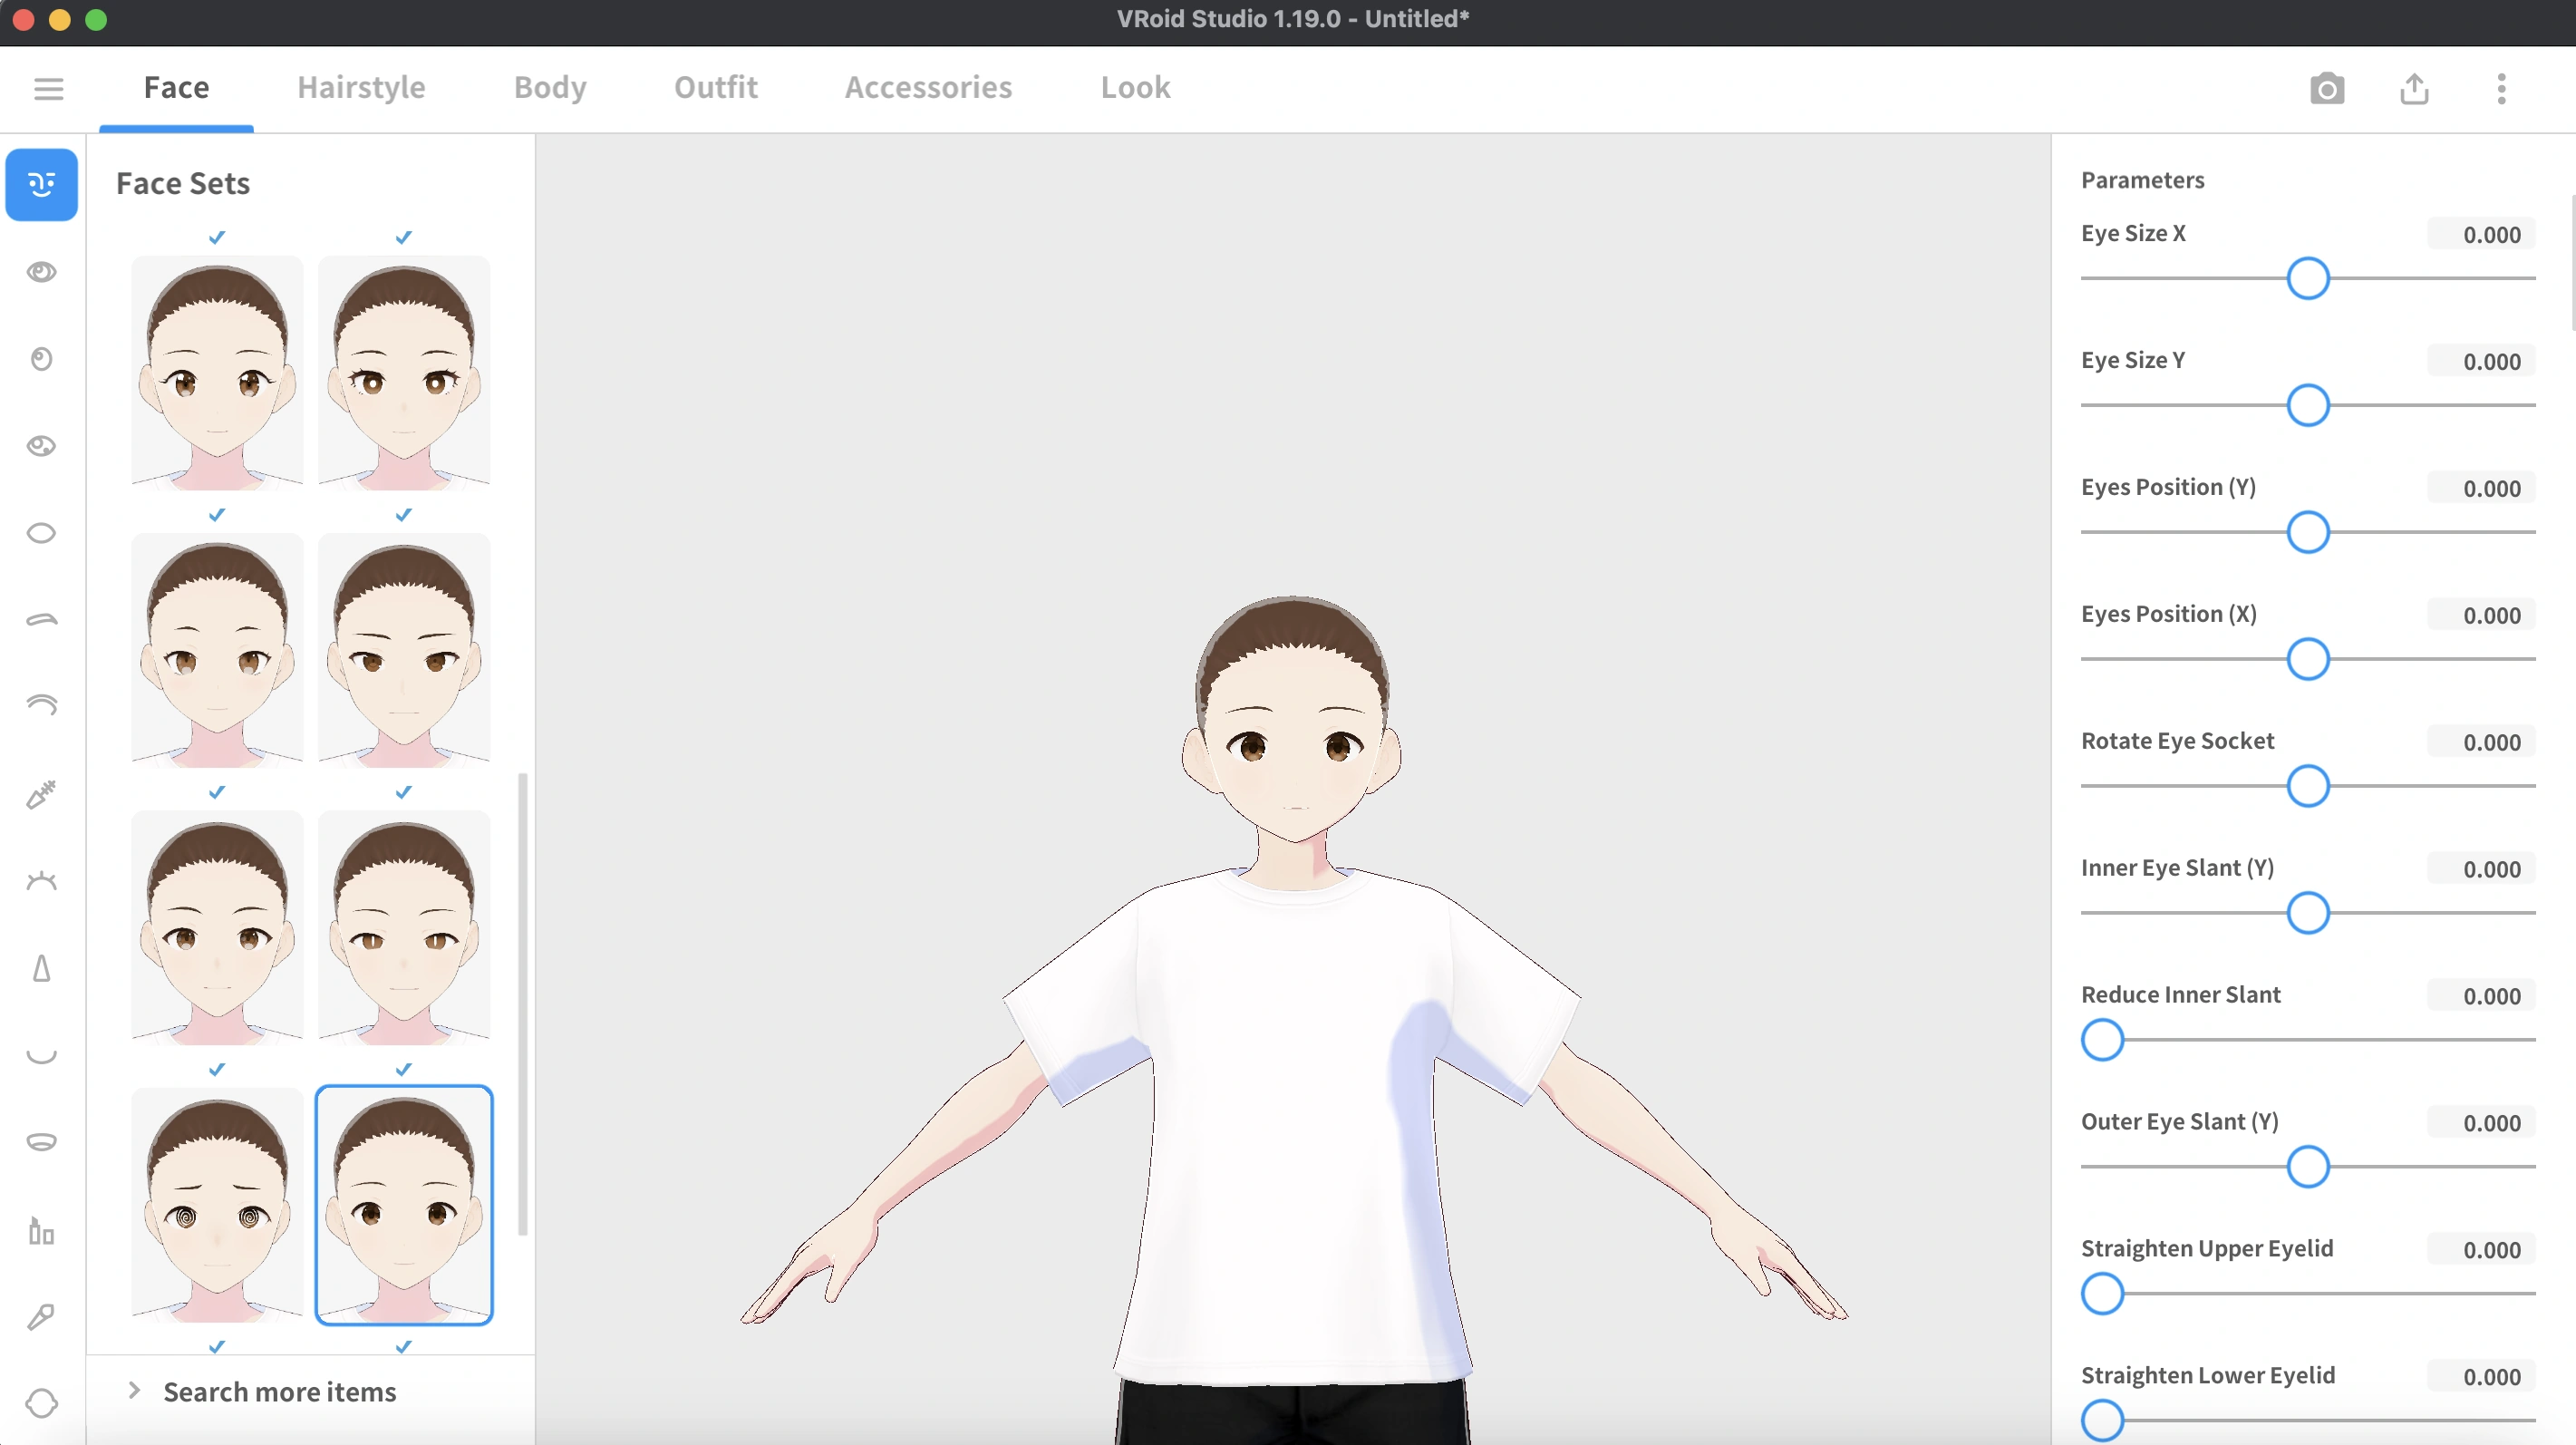This screenshot has height=1445, width=2576.
Task: Switch to the Hairstyle tab
Action: tap(361, 88)
